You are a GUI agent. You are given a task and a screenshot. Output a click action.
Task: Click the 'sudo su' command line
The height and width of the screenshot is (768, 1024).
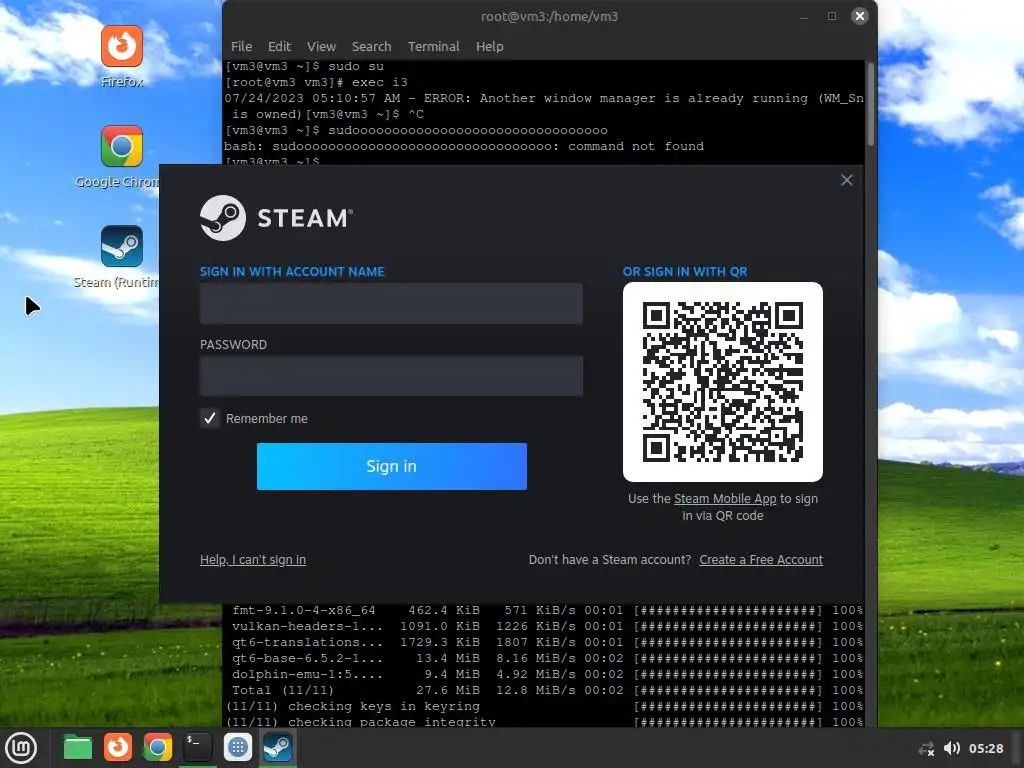point(304,66)
